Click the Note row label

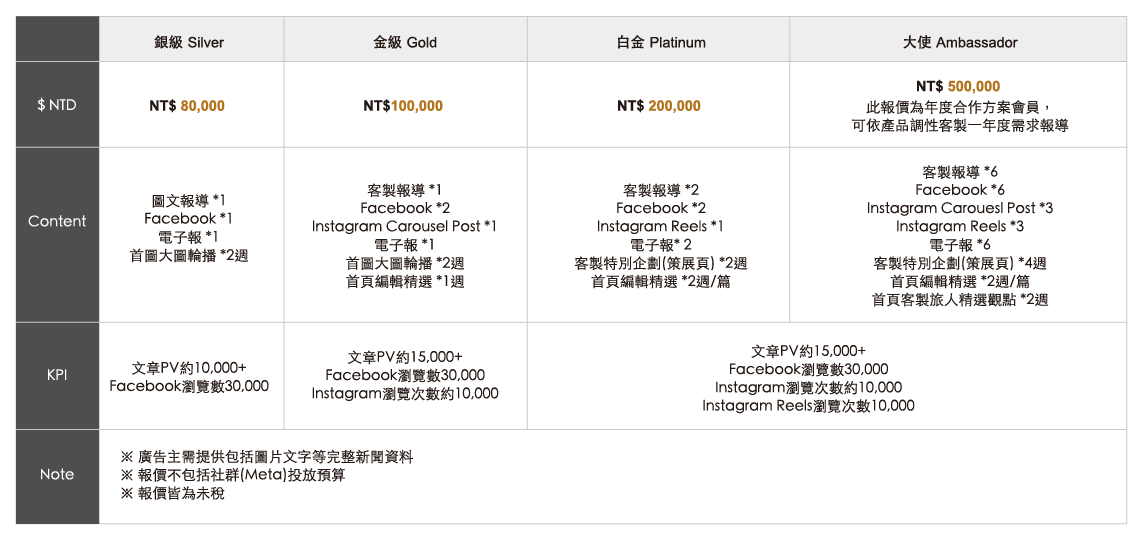pyautogui.click(x=57, y=474)
